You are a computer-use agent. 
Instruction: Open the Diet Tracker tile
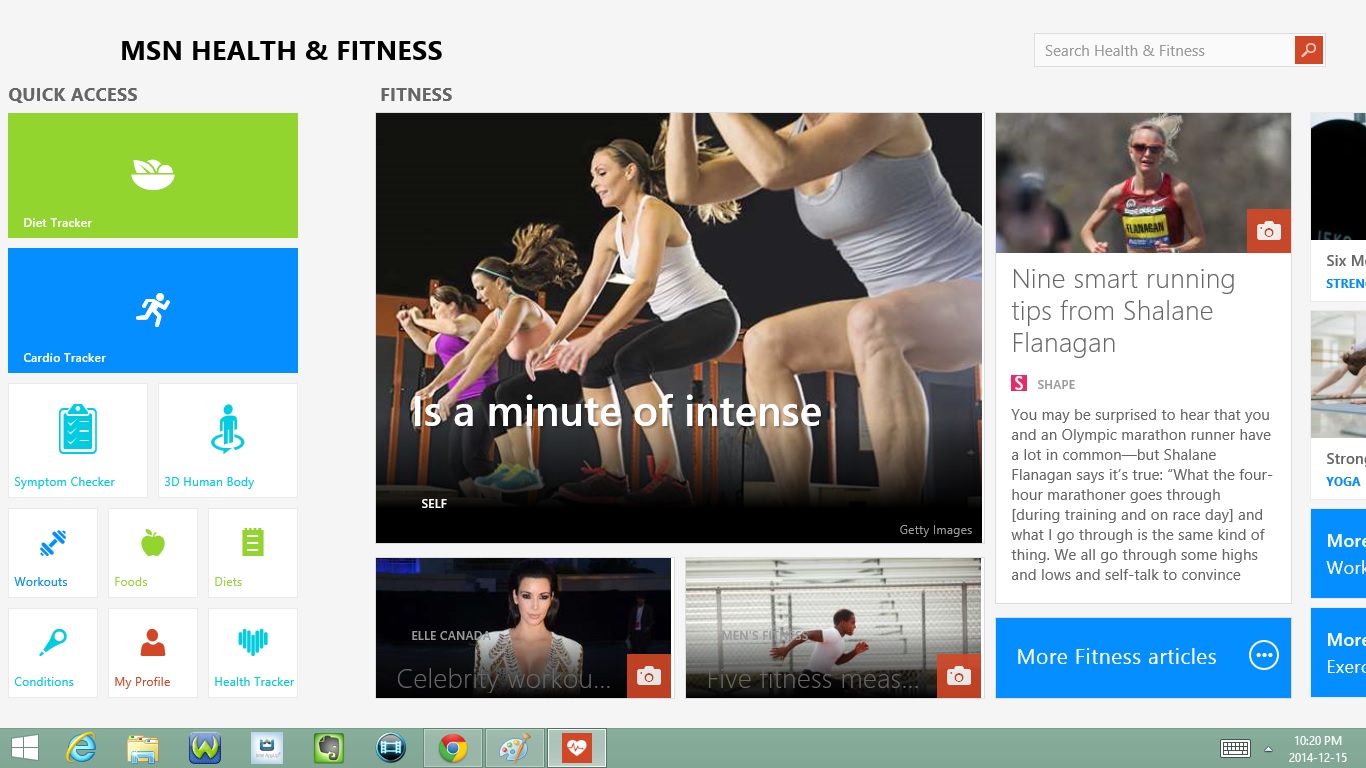tap(153, 175)
